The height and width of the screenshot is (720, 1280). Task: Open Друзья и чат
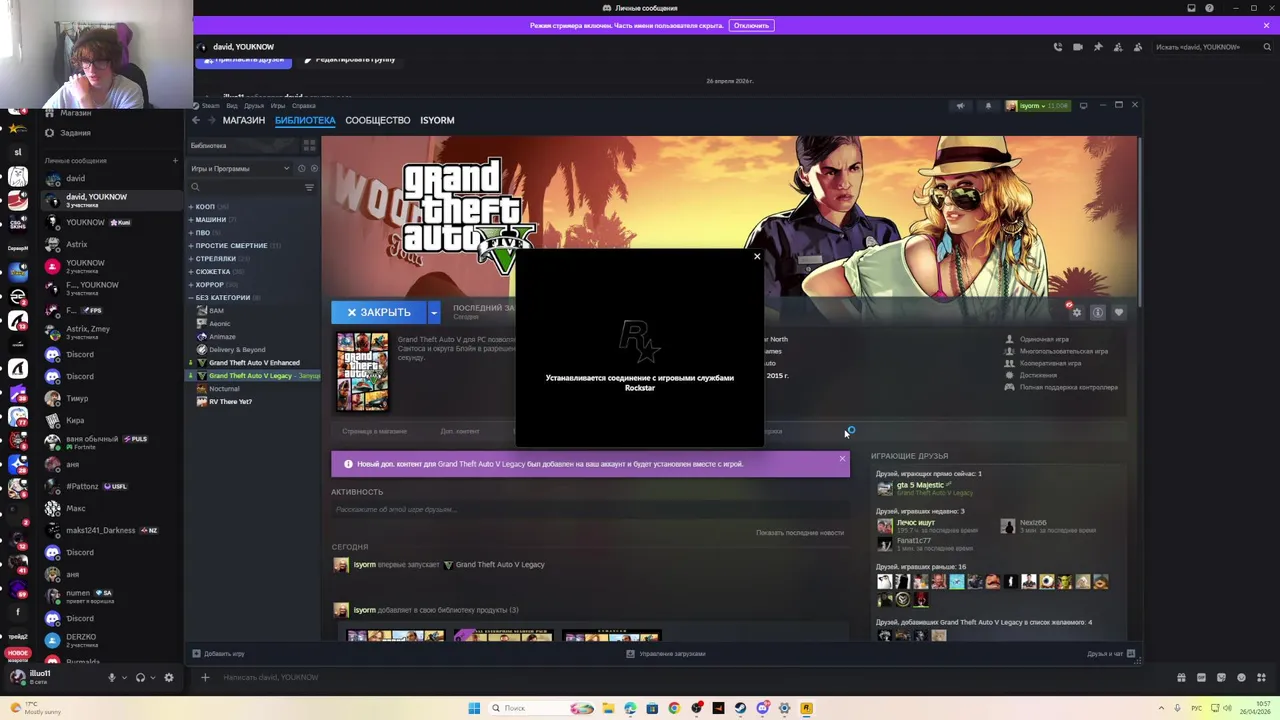pos(1111,654)
